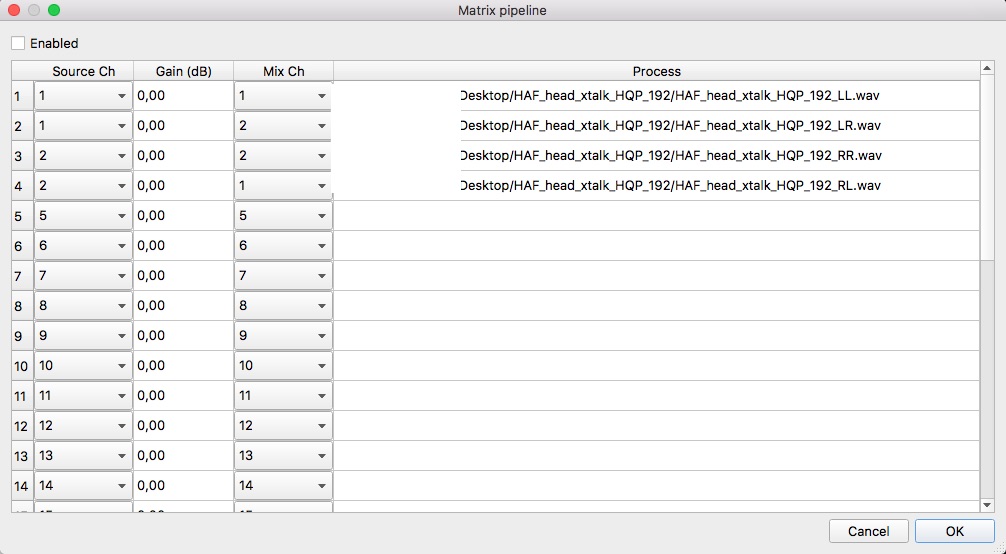This screenshot has width=1006, height=554.
Task: Open Mix Ch dropdown in row 14
Action: point(283,486)
